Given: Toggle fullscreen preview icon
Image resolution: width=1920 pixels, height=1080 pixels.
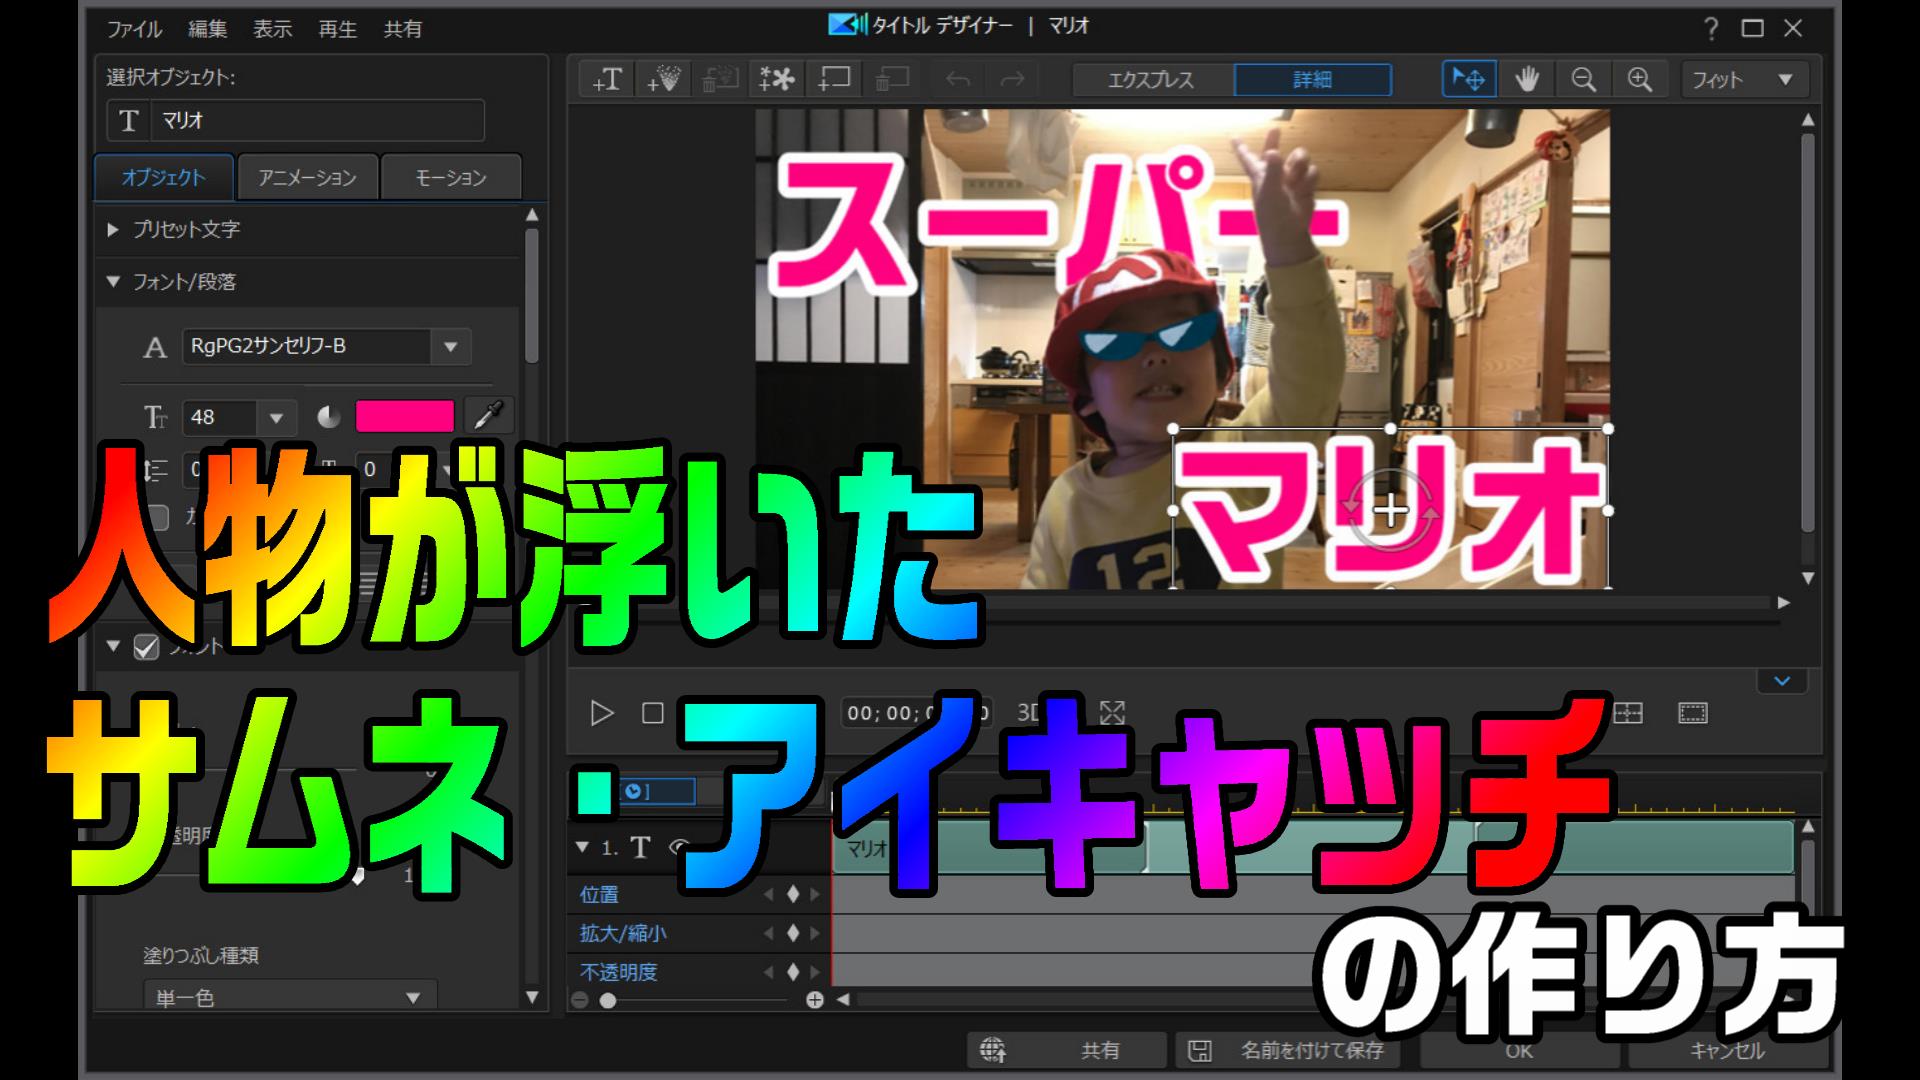Looking at the screenshot, I should coord(1112,712).
